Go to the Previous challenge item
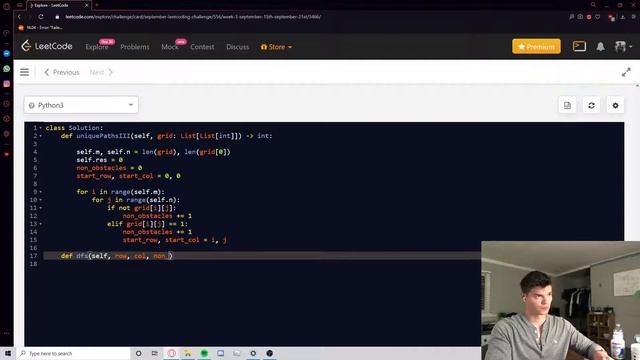640x360 pixels. pyautogui.click(x=62, y=72)
